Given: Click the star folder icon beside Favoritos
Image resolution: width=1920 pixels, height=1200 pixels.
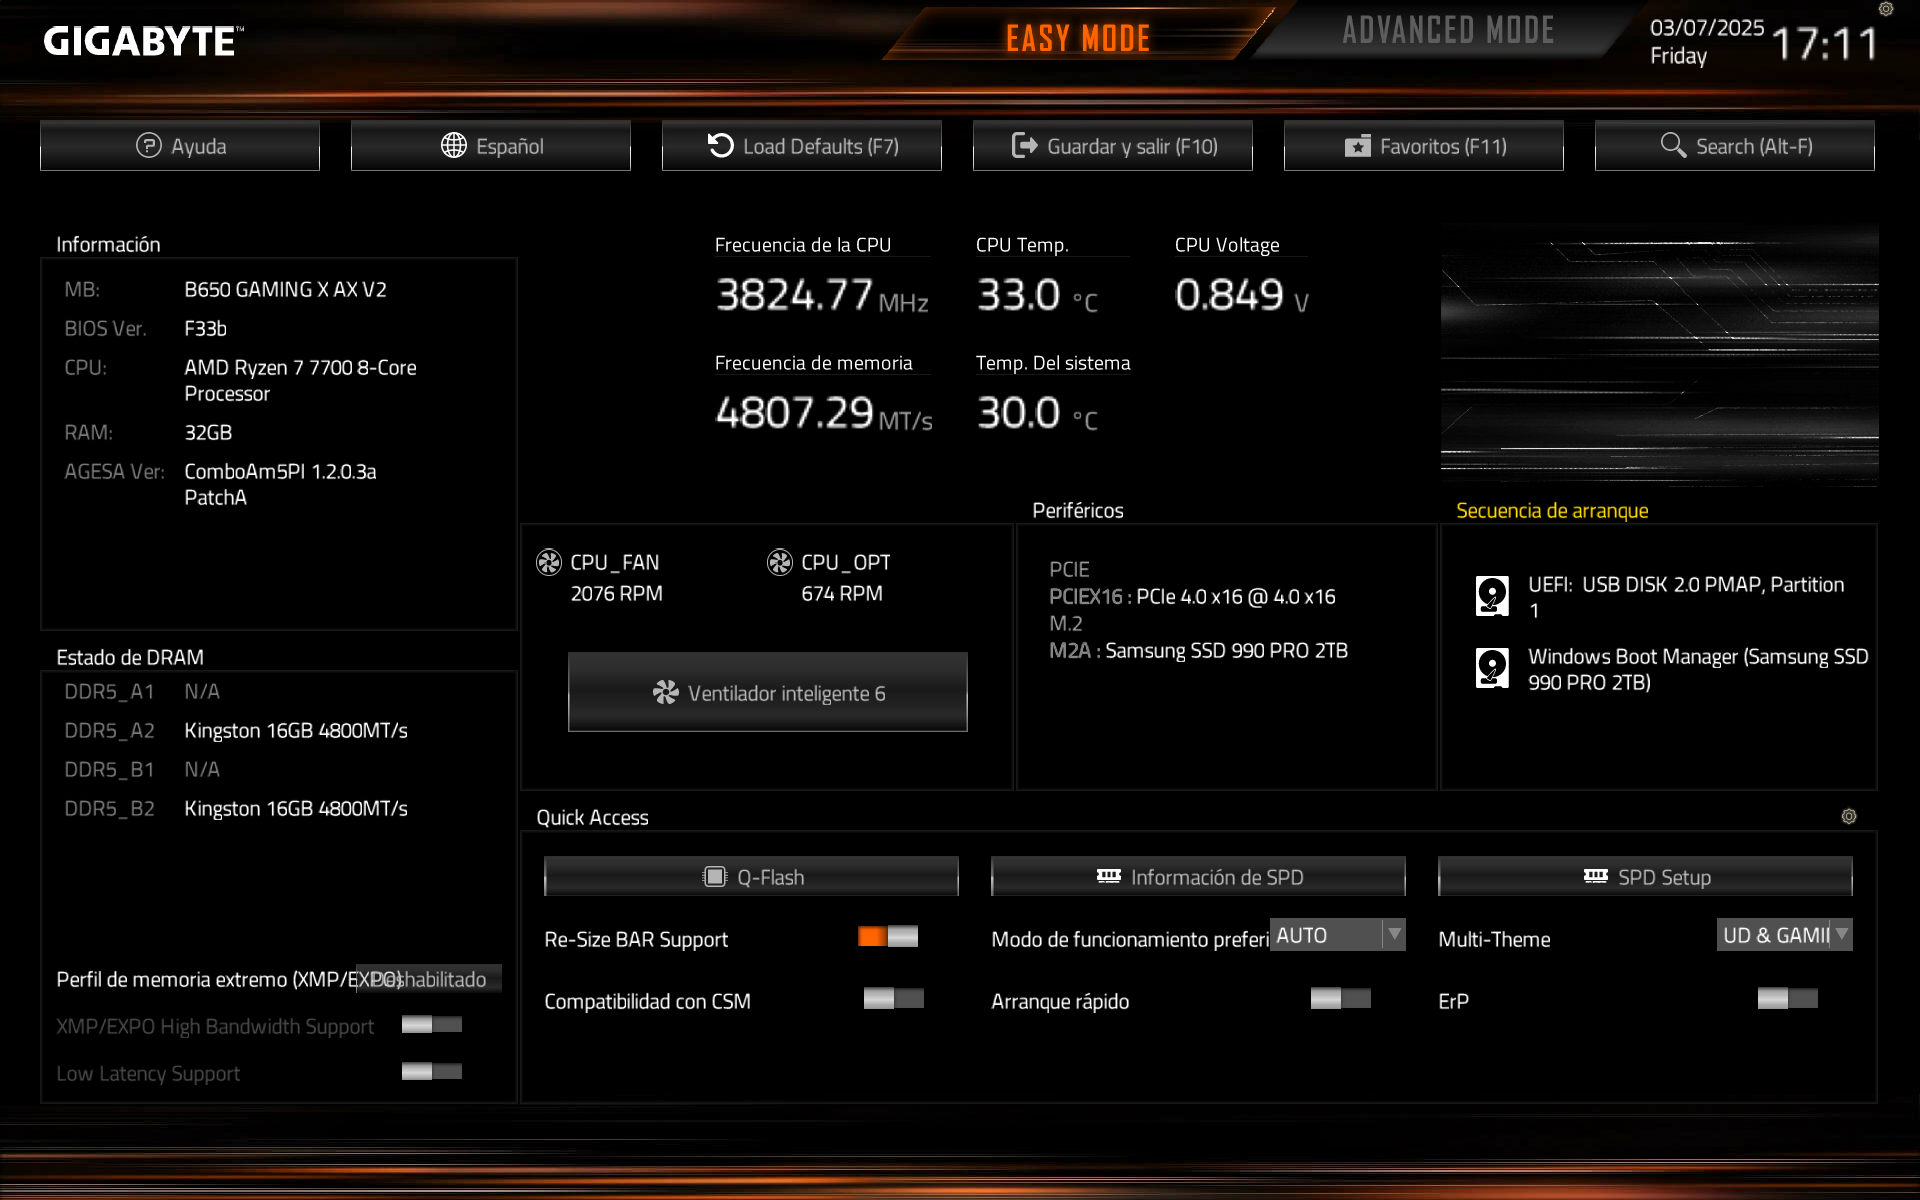Looking at the screenshot, I should [x=1358, y=147].
